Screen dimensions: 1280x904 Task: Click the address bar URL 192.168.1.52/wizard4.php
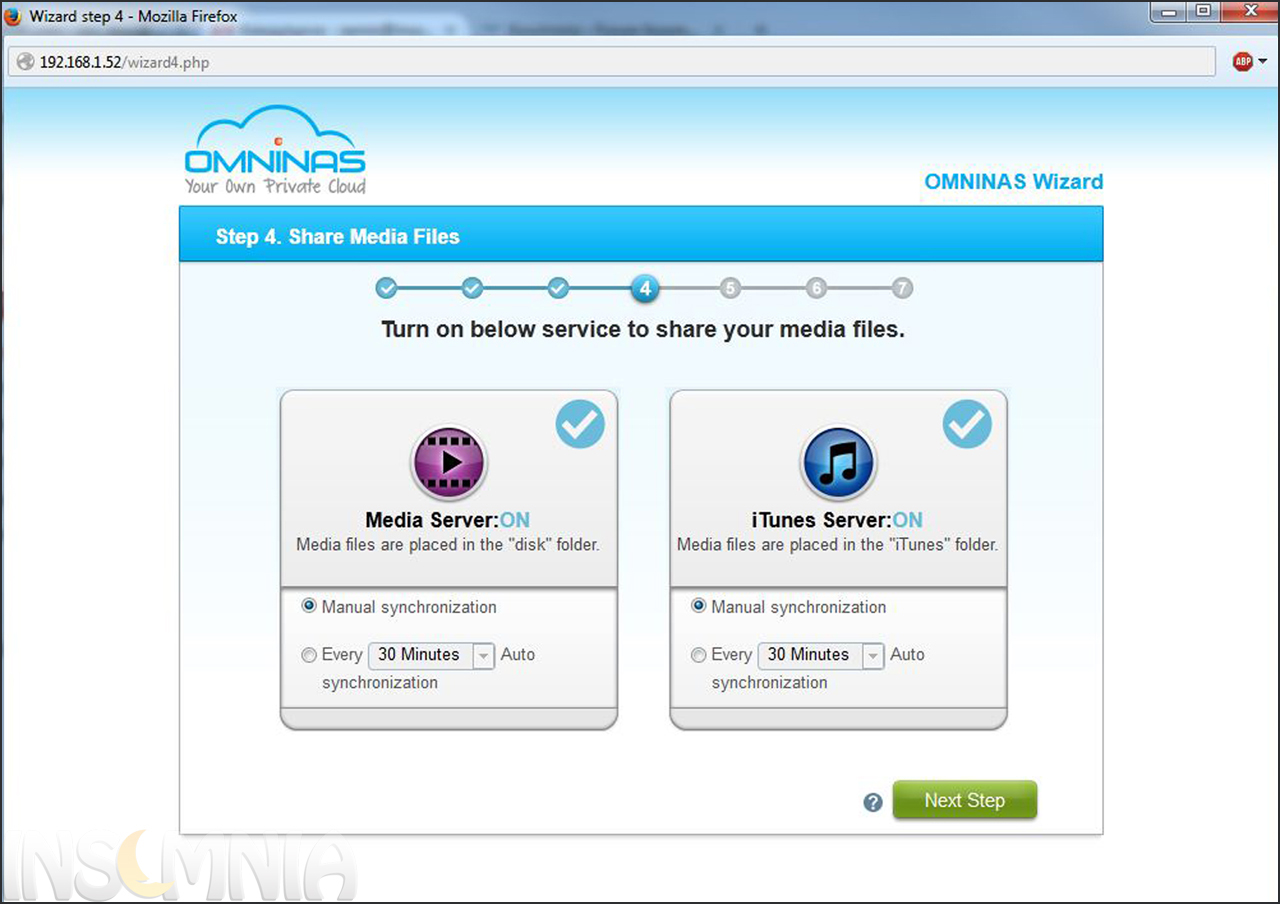click(124, 62)
